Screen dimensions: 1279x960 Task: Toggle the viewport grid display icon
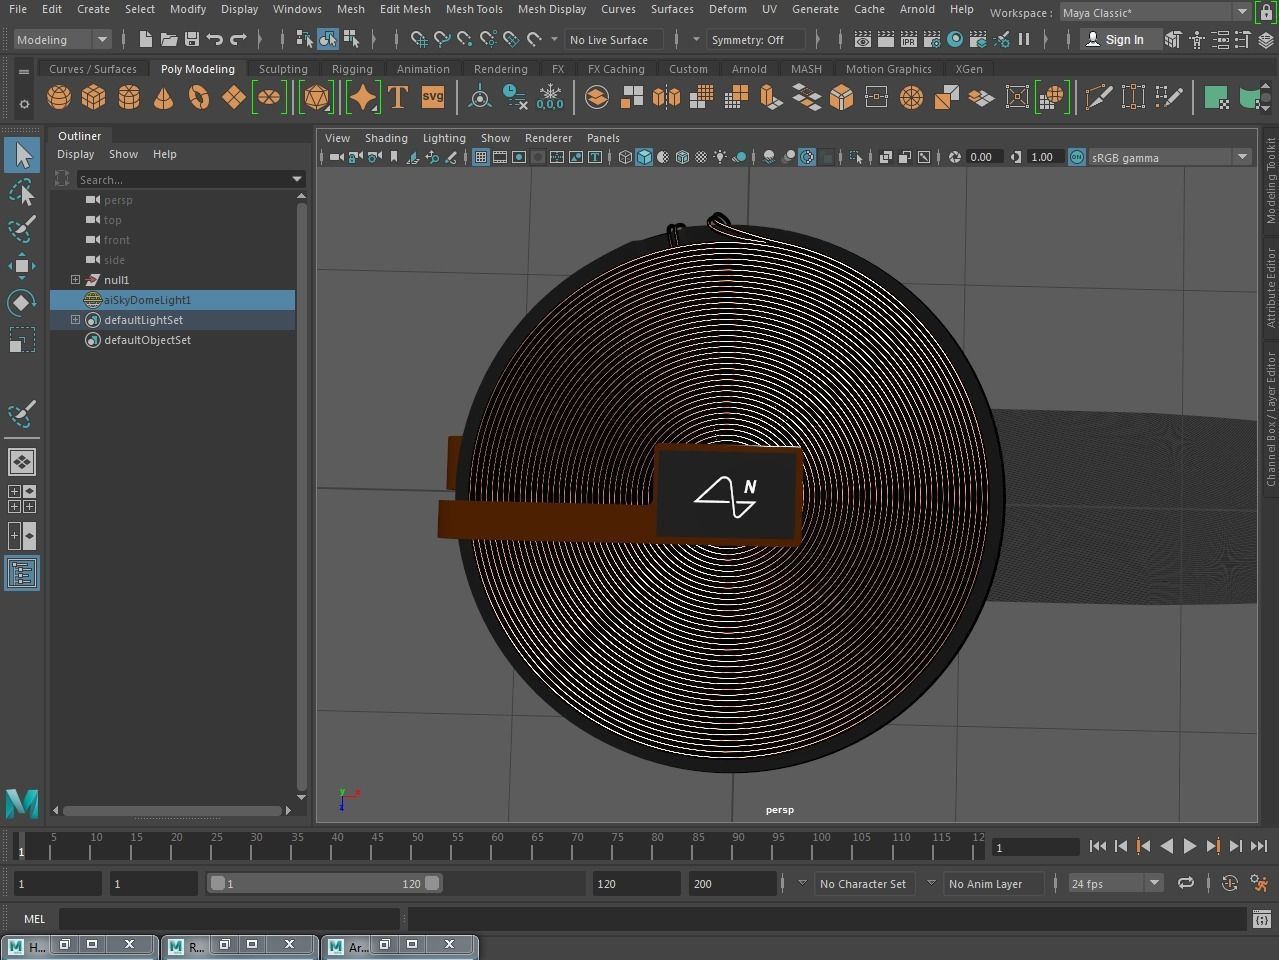481,157
